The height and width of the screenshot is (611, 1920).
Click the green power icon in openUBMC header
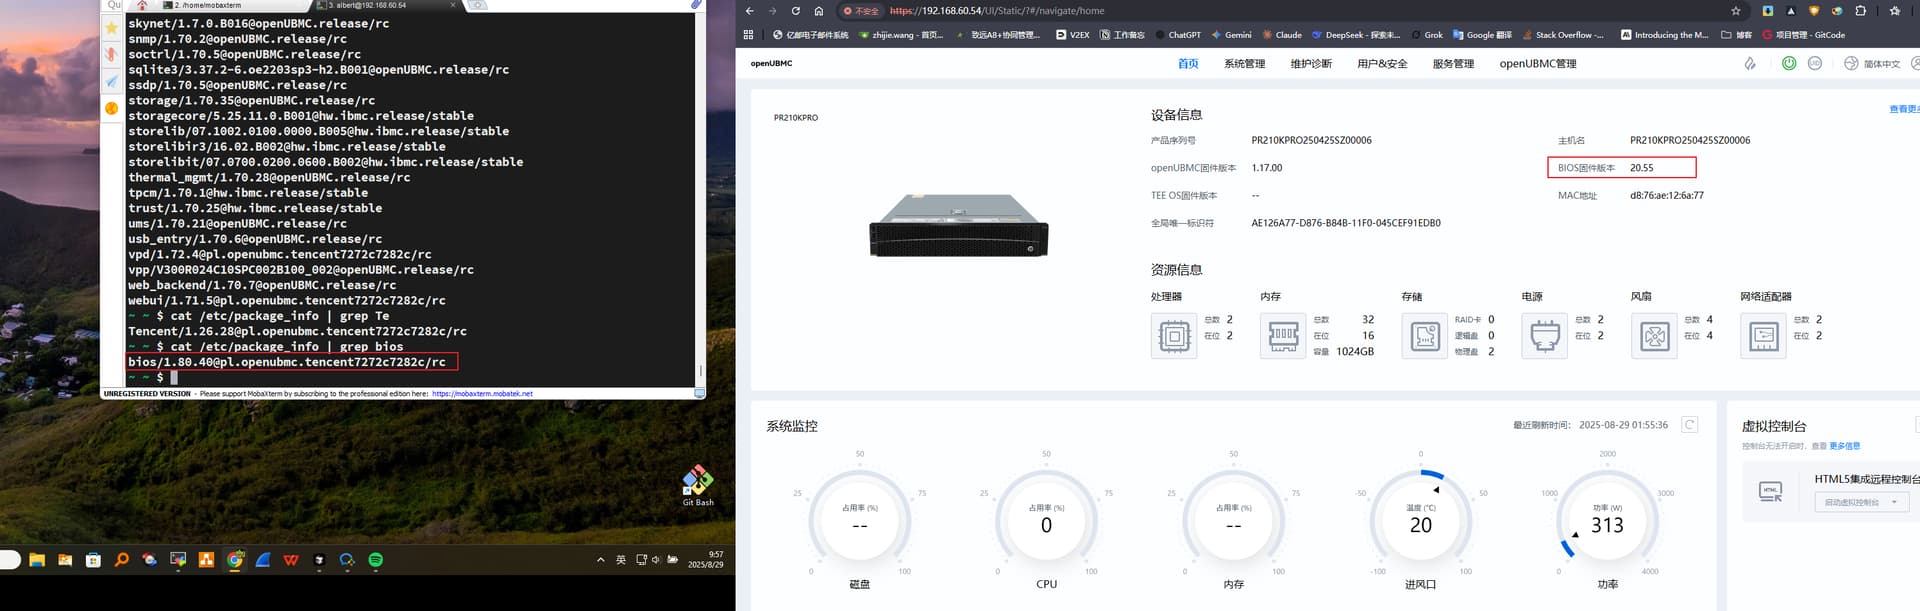[x=1789, y=63]
